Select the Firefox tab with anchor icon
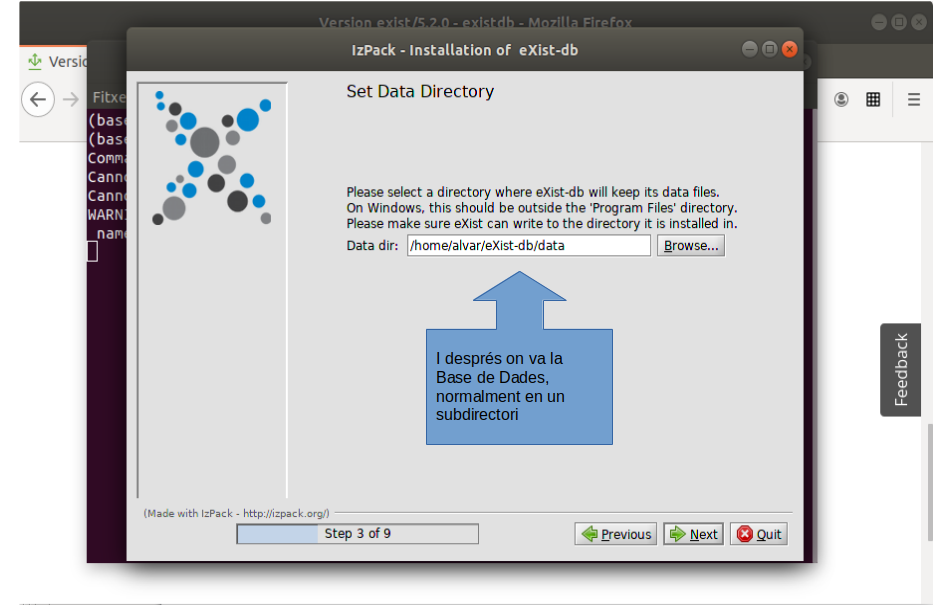945x605 pixels. coord(55,61)
